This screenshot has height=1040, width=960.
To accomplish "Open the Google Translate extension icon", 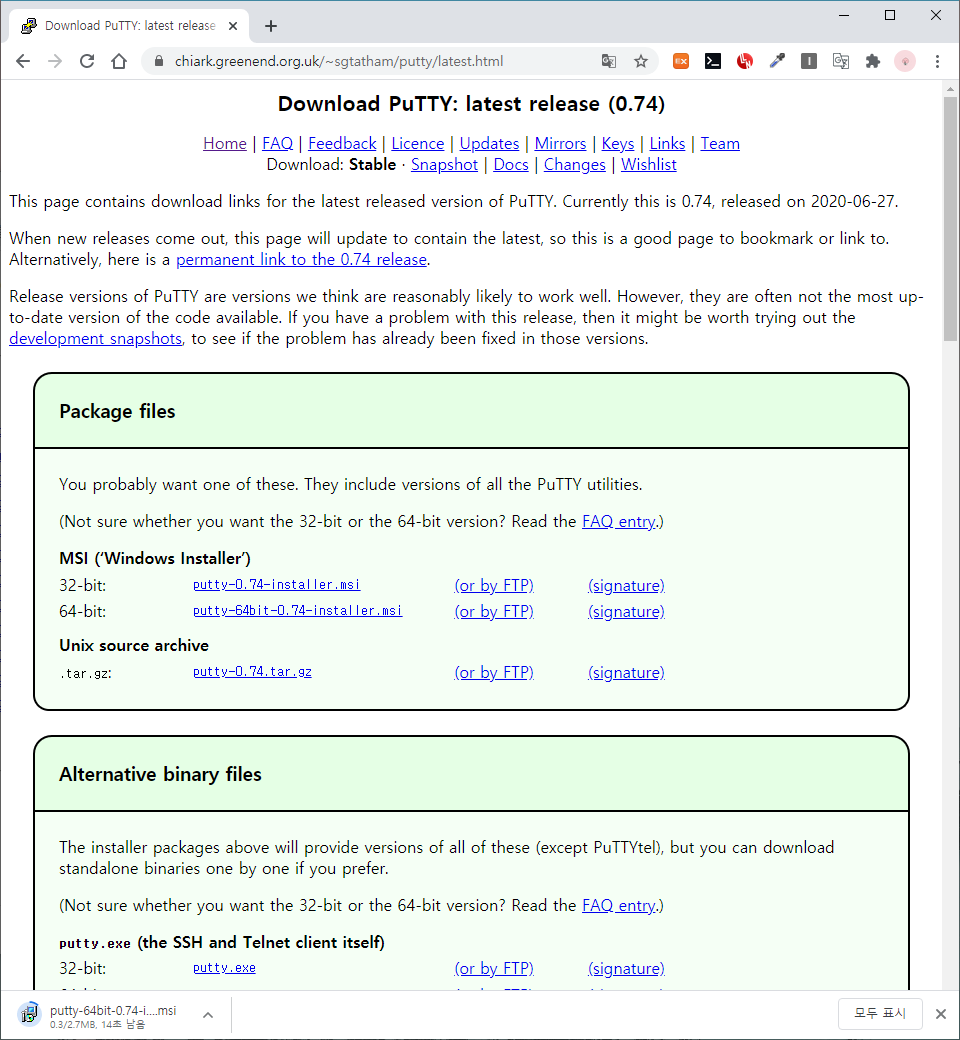I will pyautogui.click(x=841, y=62).
